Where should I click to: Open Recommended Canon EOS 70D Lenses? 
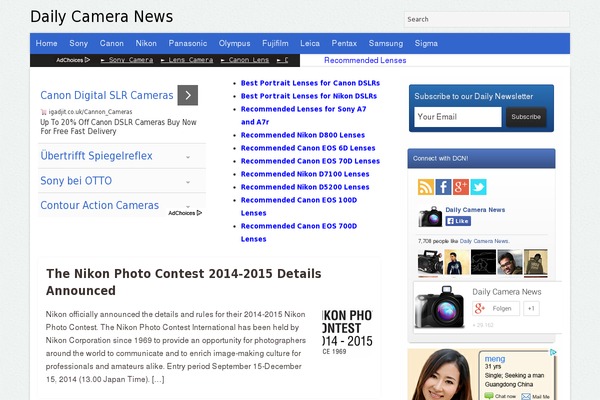click(x=310, y=161)
